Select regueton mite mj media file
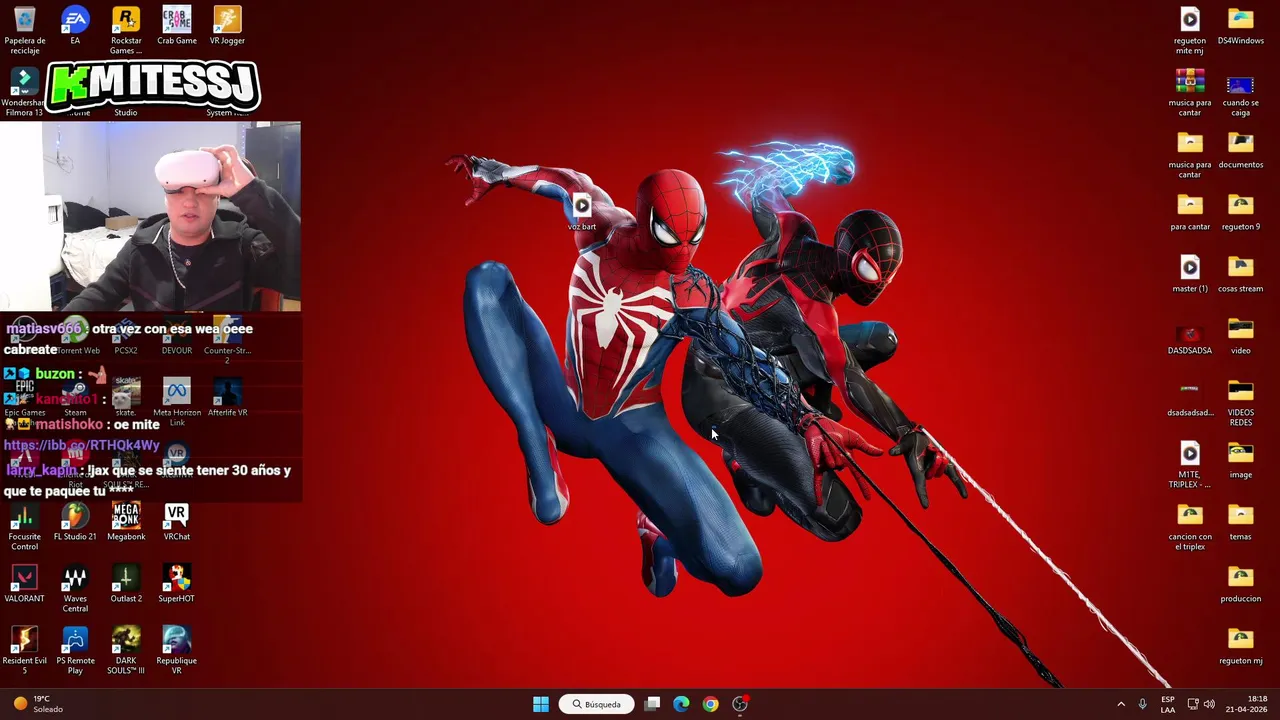1280x720 pixels. (x=1190, y=30)
